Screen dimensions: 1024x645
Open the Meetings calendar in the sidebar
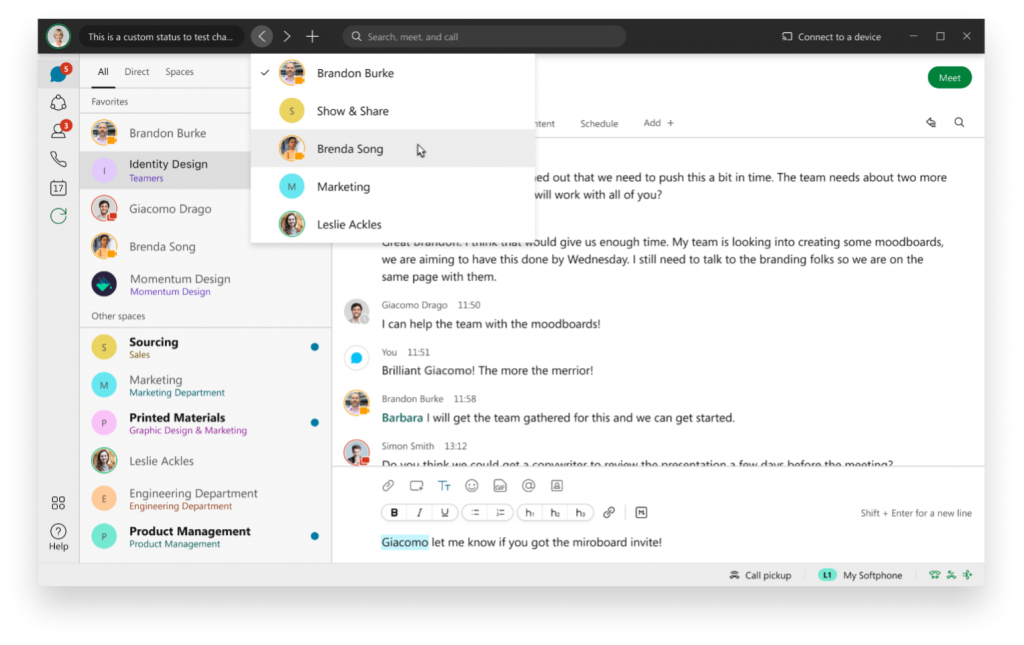tap(58, 187)
